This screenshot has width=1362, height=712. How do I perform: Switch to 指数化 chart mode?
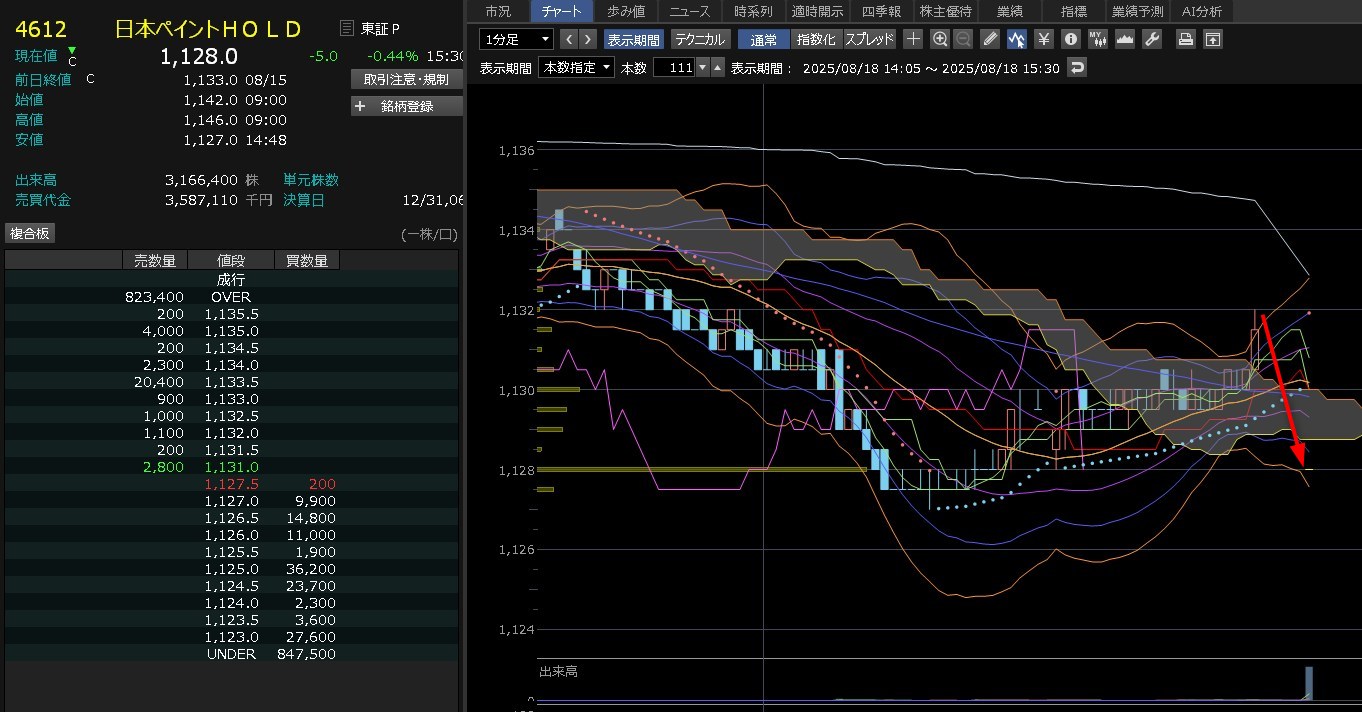pyautogui.click(x=816, y=39)
